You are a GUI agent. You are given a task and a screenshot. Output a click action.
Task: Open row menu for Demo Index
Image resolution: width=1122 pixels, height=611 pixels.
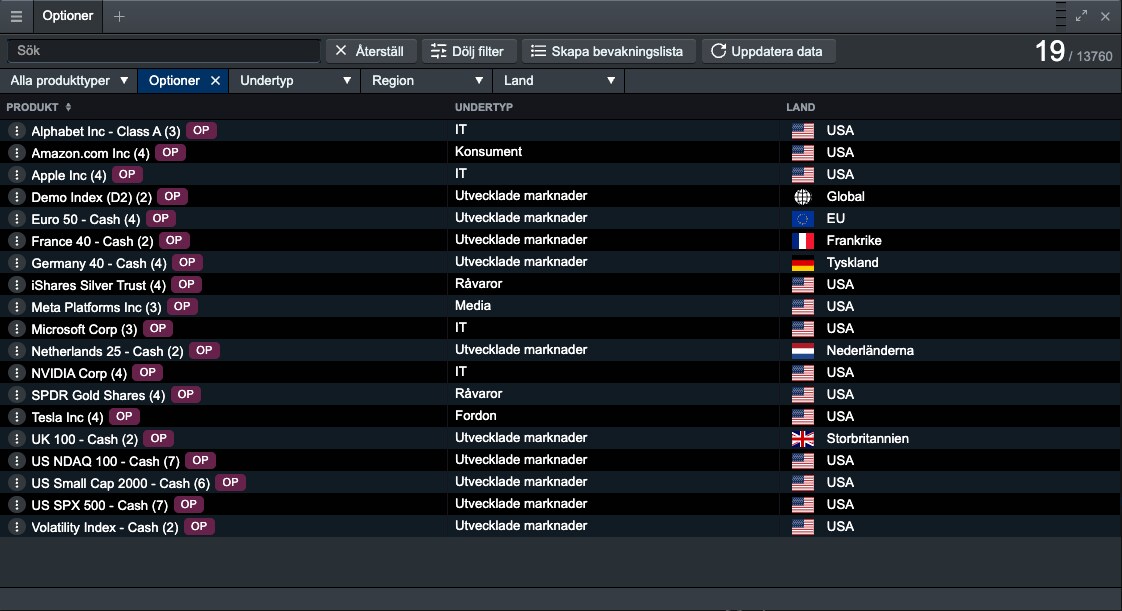(x=16, y=197)
